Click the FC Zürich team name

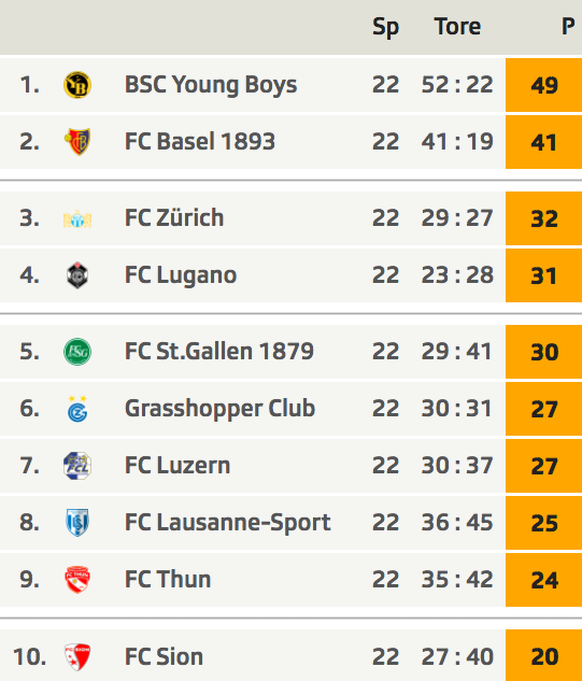click(174, 218)
